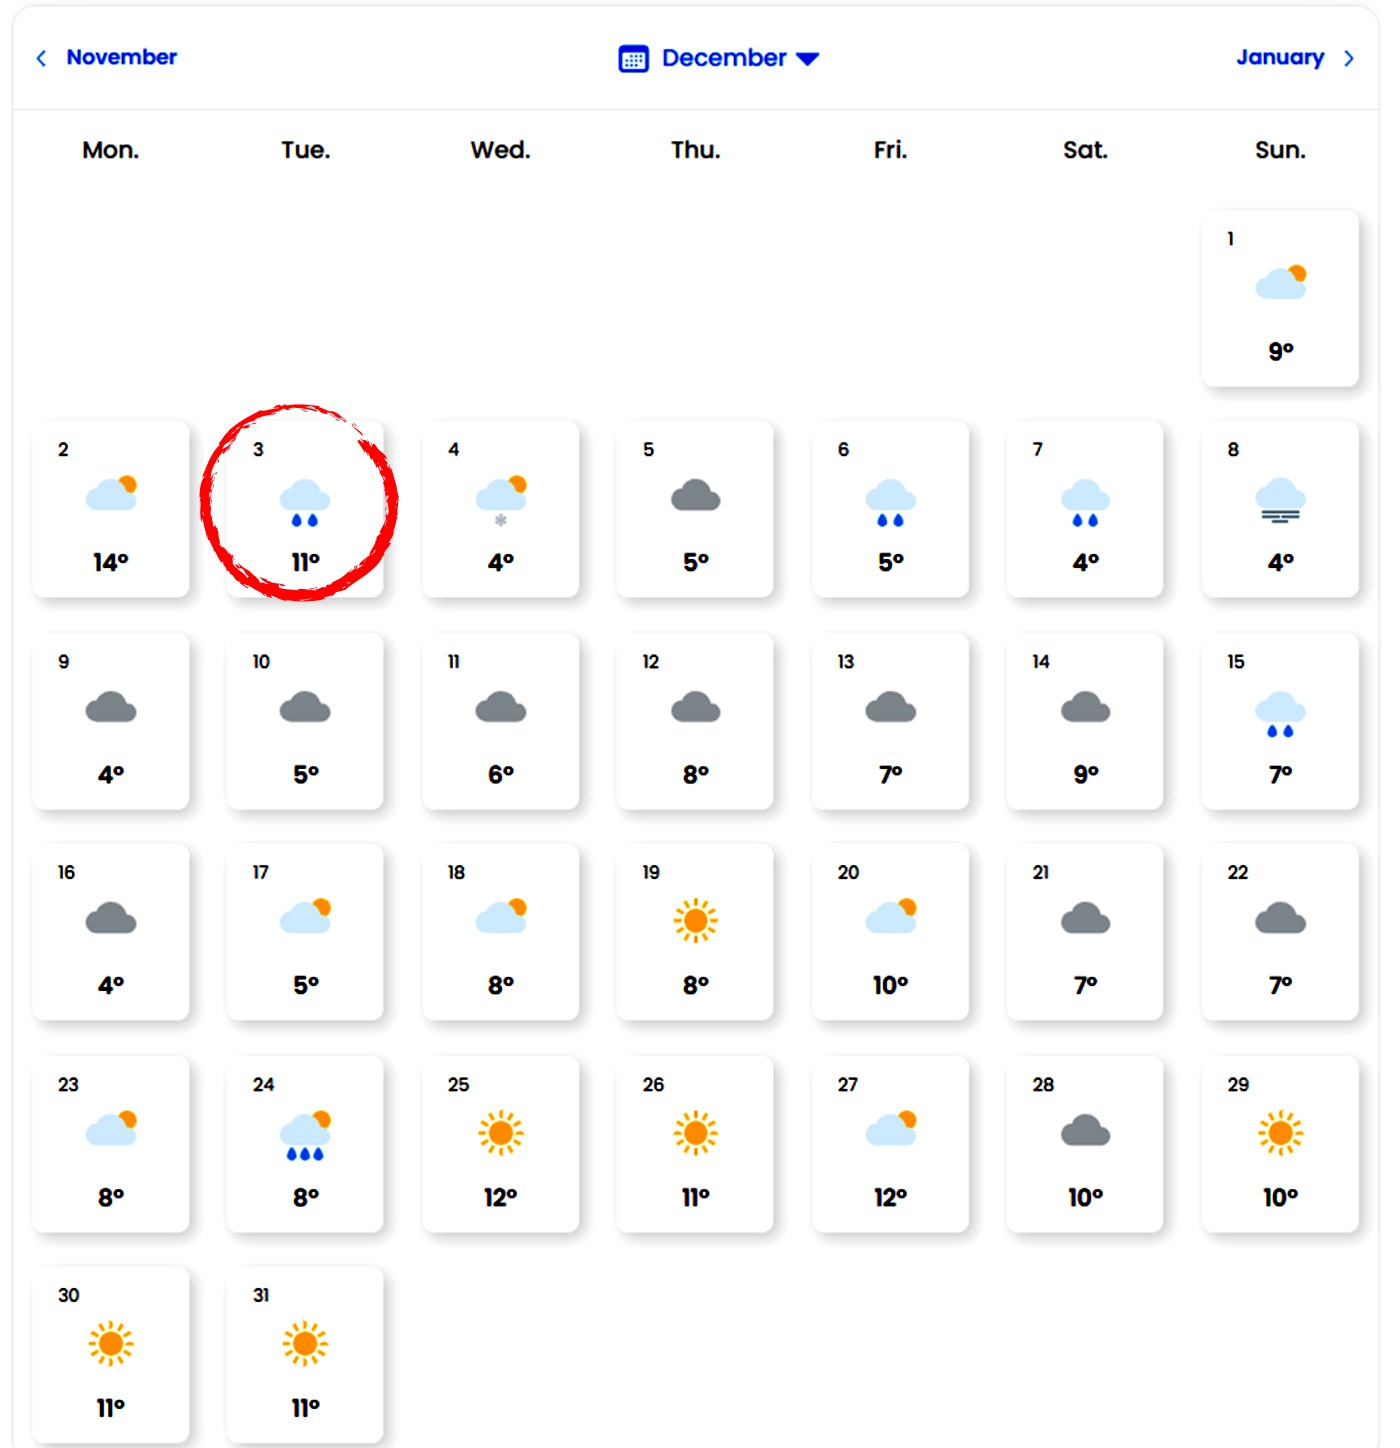Go to the November calendar link
Screen dimensions: 1400x1448
[122, 57]
